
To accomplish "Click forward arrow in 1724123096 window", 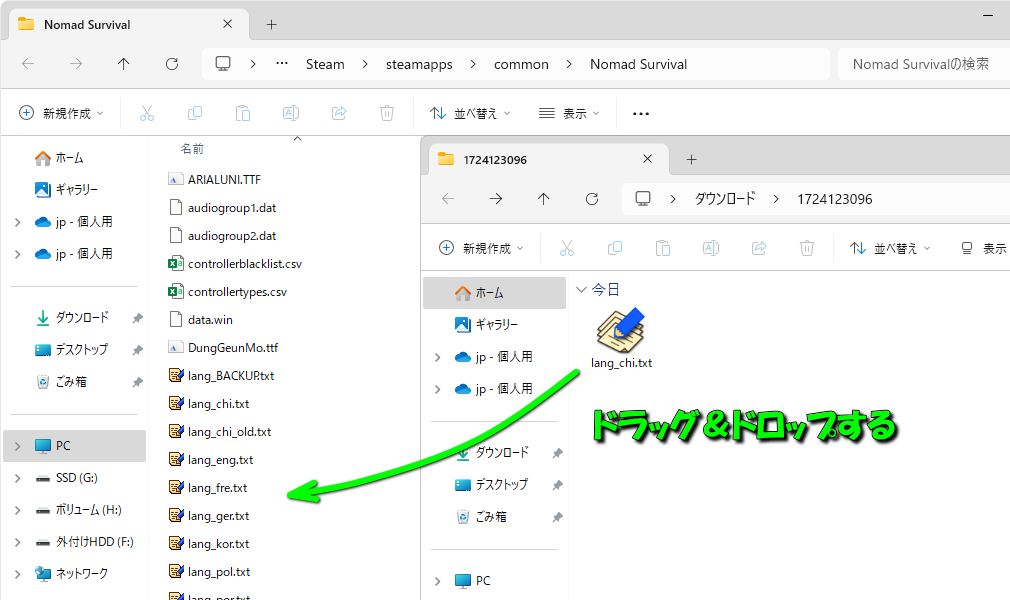I will click(496, 199).
